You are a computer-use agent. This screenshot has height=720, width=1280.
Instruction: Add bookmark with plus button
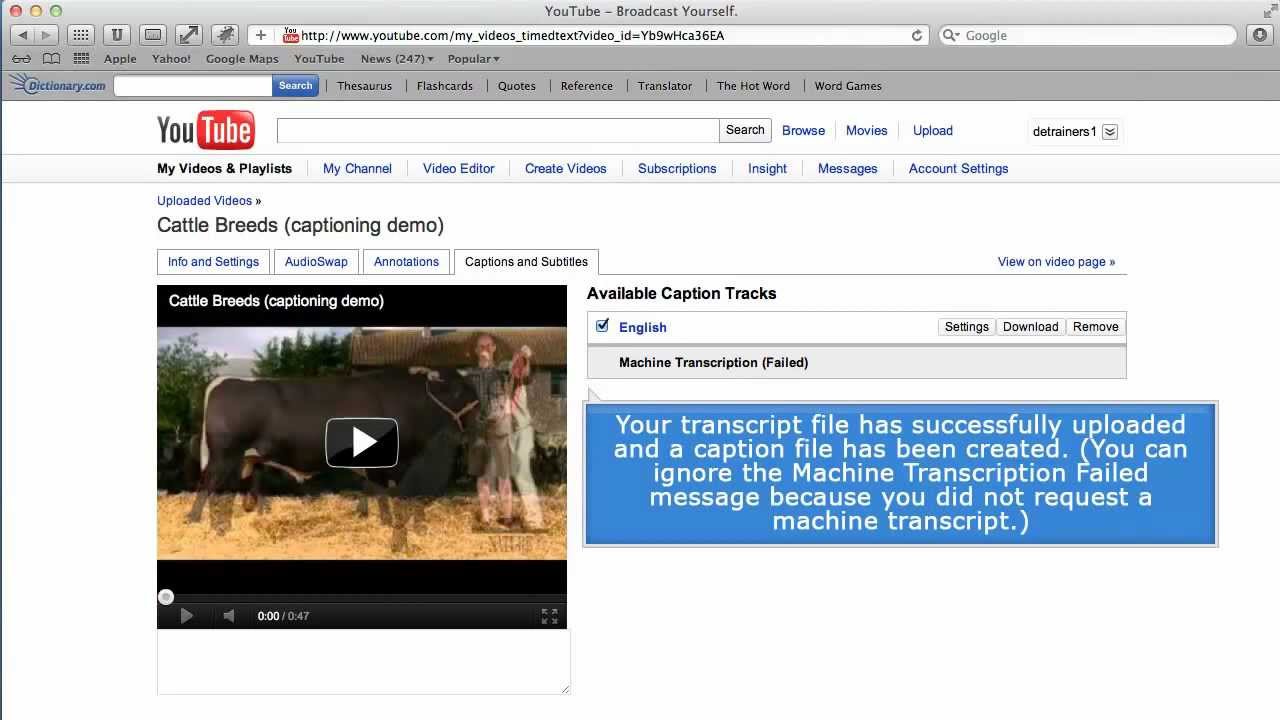[260, 35]
